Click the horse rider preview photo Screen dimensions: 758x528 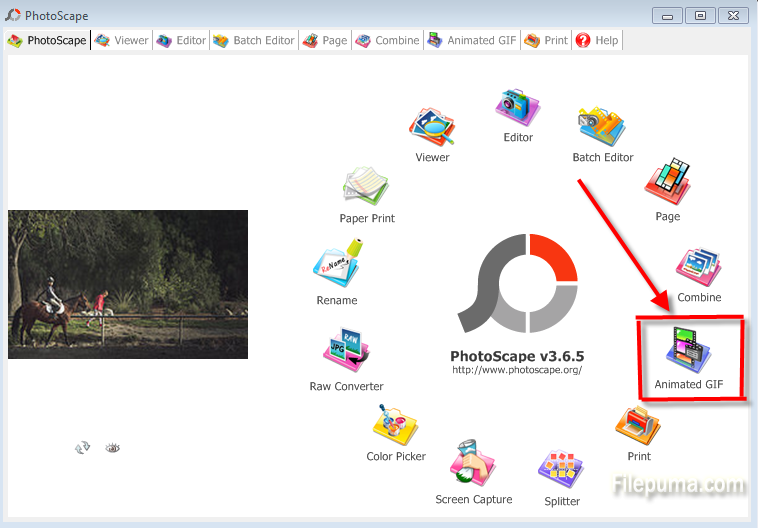point(128,284)
